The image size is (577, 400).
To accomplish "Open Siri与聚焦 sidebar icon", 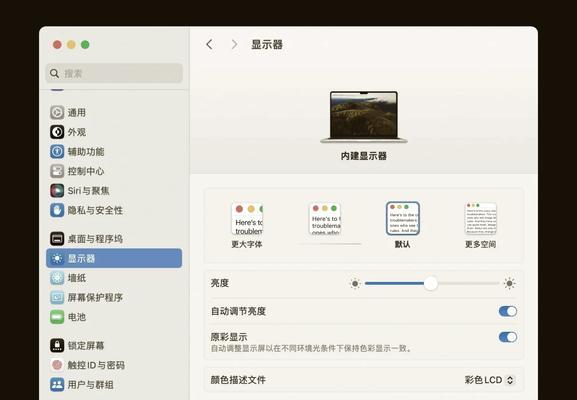I will [57, 191].
